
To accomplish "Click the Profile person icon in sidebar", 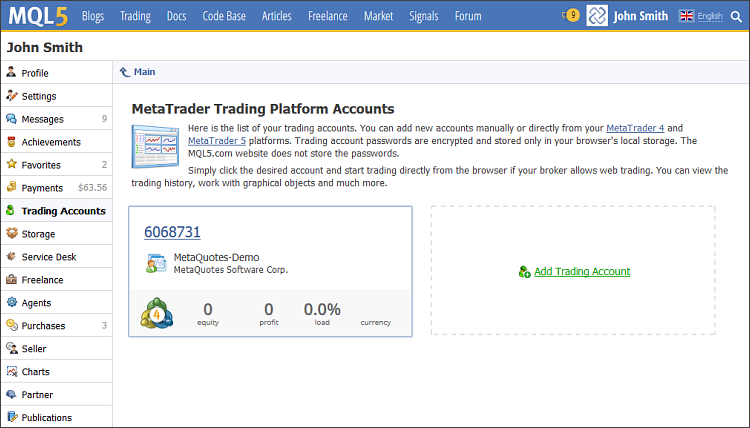I will click(x=11, y=72).
